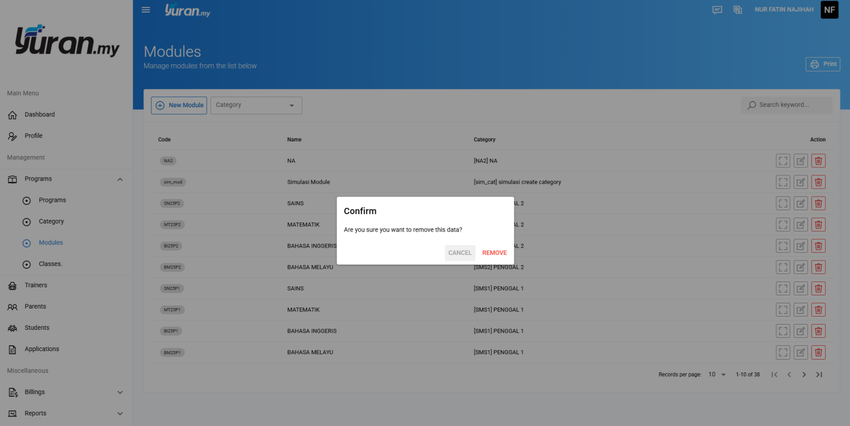
Task: Click the Category column header
Action: tap(485, 140)
